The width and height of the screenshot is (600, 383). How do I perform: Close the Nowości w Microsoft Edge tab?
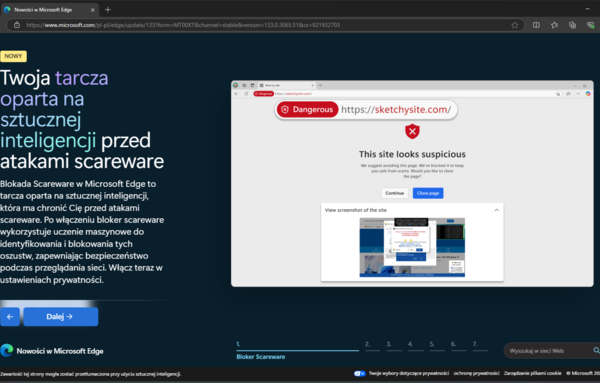point(92,10)
